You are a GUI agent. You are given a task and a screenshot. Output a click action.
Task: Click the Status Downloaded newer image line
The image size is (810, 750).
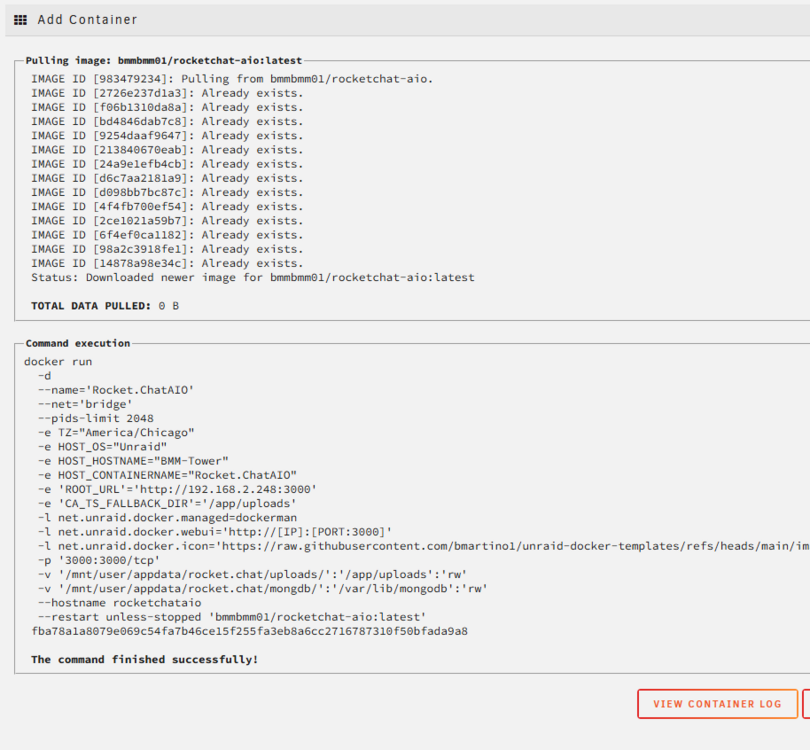253,277
